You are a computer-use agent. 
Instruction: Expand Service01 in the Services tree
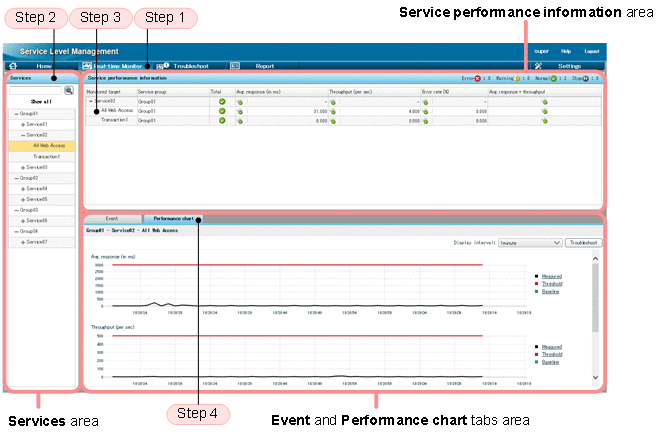pyautogui.click(x=23, y=124)
